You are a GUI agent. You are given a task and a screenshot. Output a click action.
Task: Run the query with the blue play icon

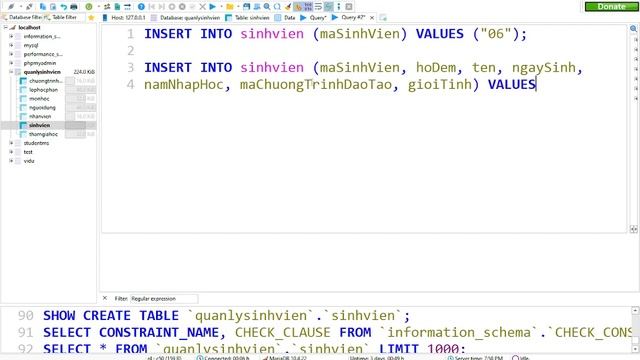(x=213, y=7)
